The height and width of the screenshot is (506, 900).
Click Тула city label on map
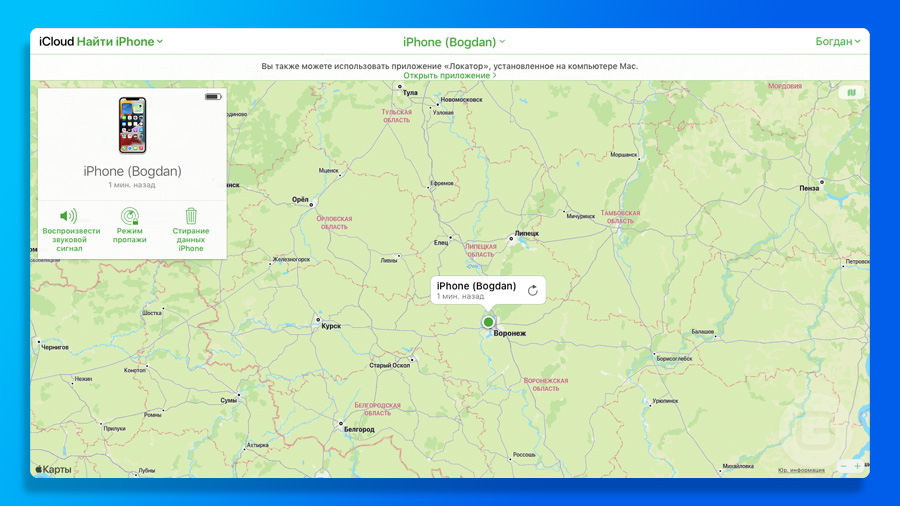point(410,92)
